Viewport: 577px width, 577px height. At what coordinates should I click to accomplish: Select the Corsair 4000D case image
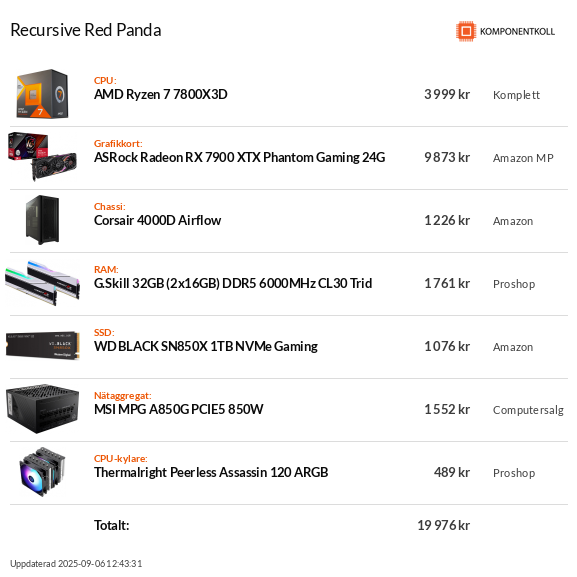click(42, 220)
